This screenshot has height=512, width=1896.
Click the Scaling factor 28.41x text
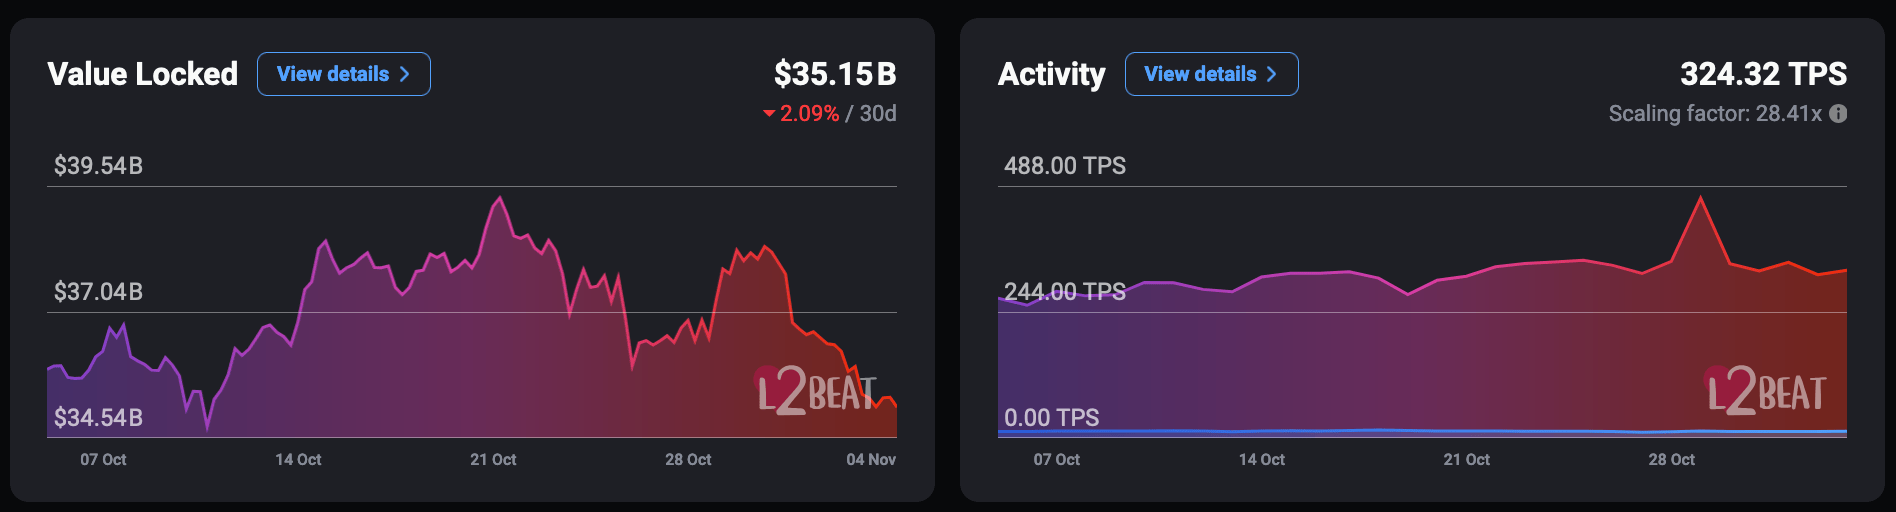click(1714, 114)
